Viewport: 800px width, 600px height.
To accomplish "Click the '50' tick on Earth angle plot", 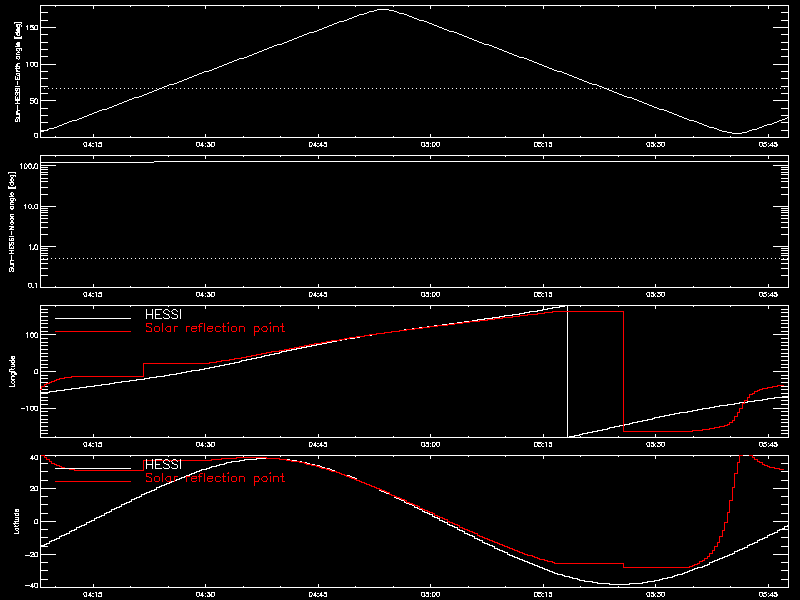I will coord(33,101).
